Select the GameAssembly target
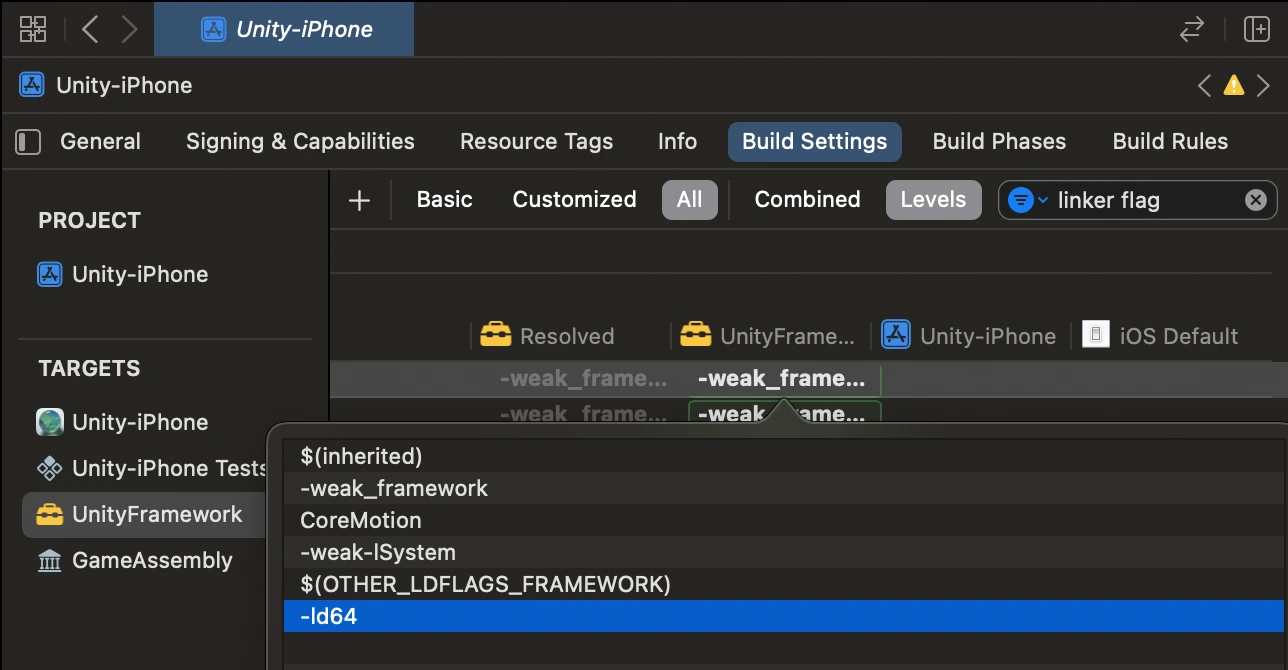Viewport: 1288px width, 670px height. coord(151,561)
